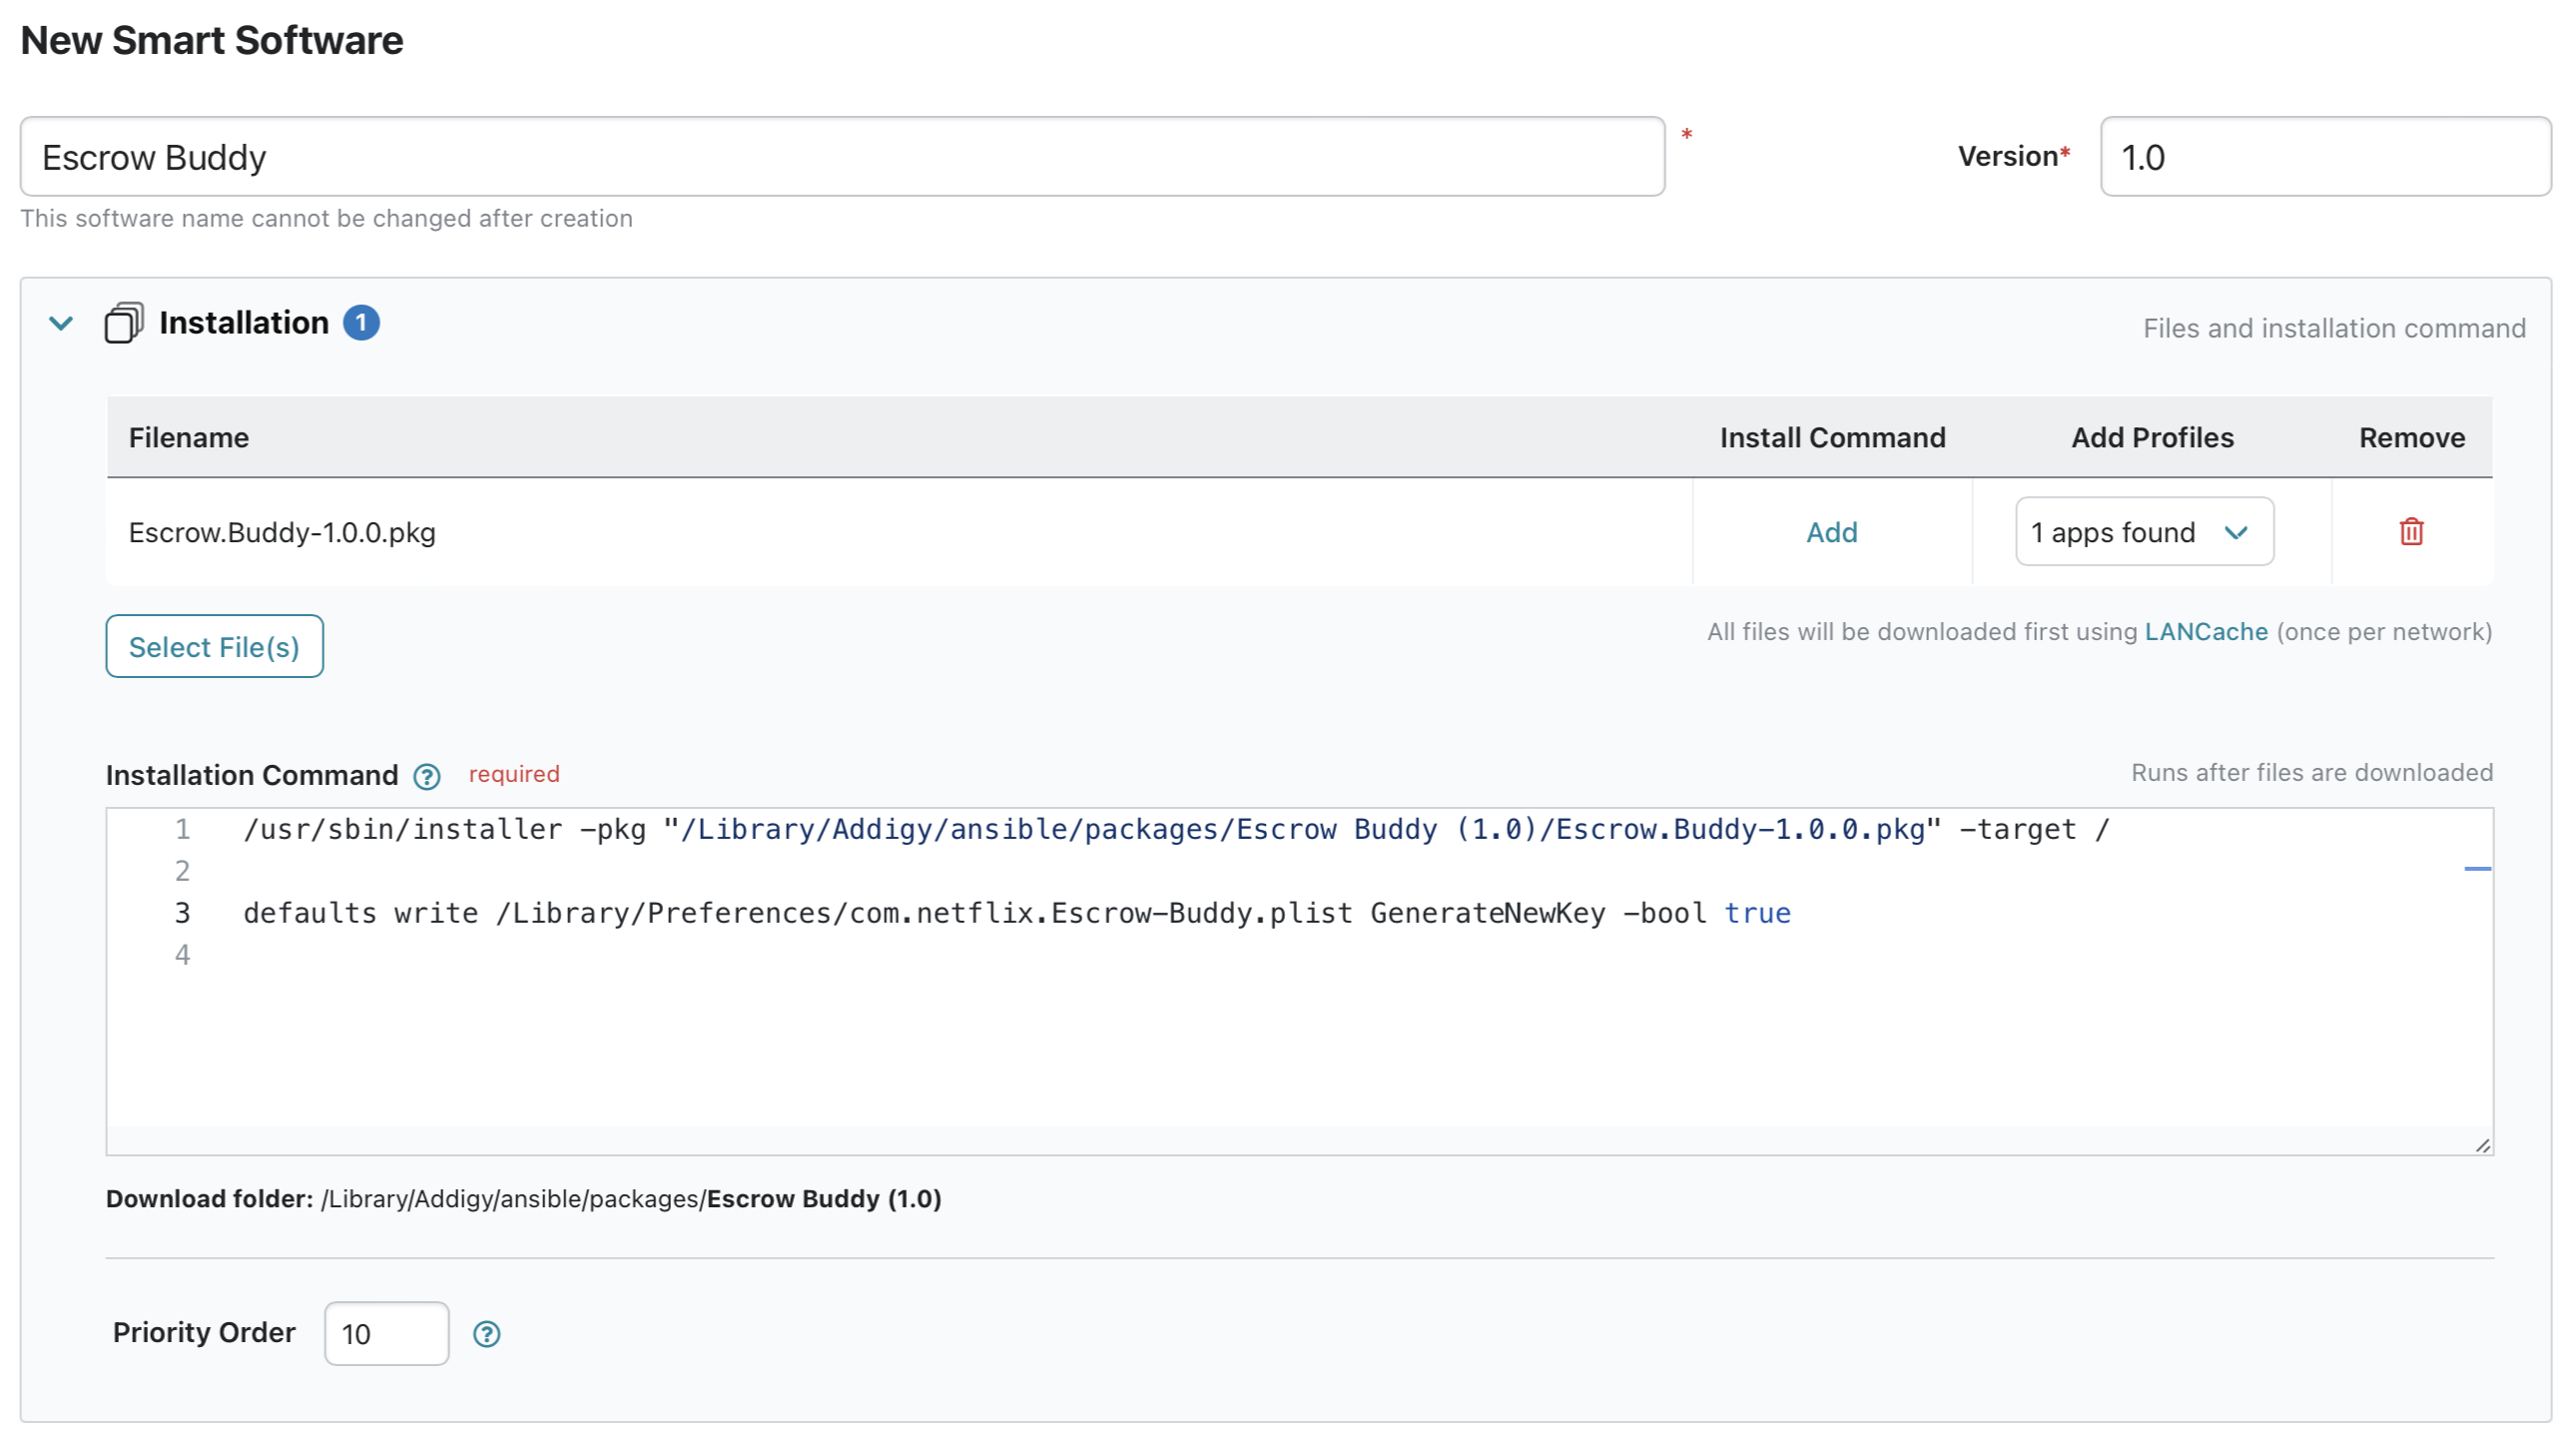Click the red 'required' label
Viewport: 2576px width, 1434px height.
(x=514, y=774)
